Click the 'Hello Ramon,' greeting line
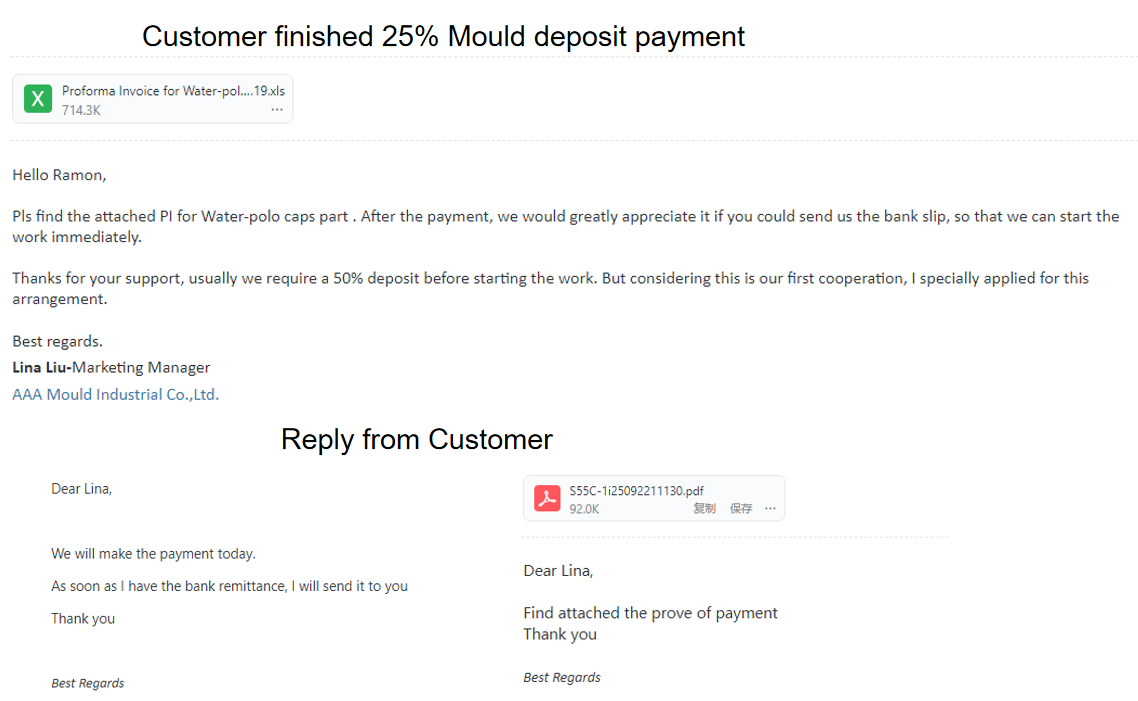The height and width of the screenshot is (701, 1138). (x=59, y=175)
